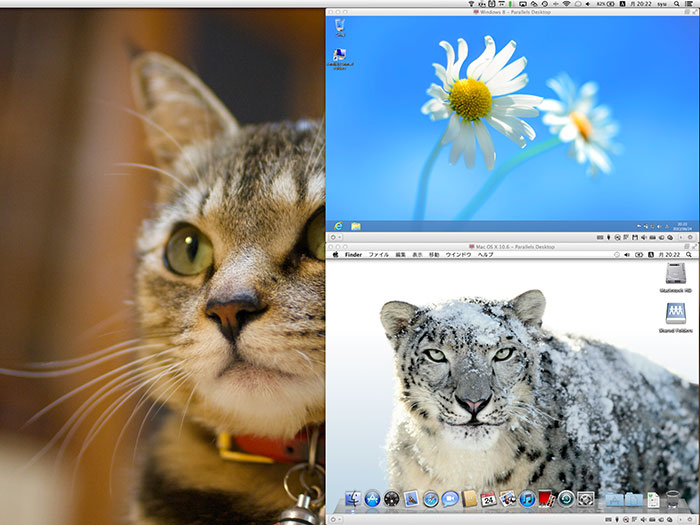The width and height of the screenshot is (700, 525).
Task: Open settings gear in Mac OS X VM status bar
Action: [690, 519]
